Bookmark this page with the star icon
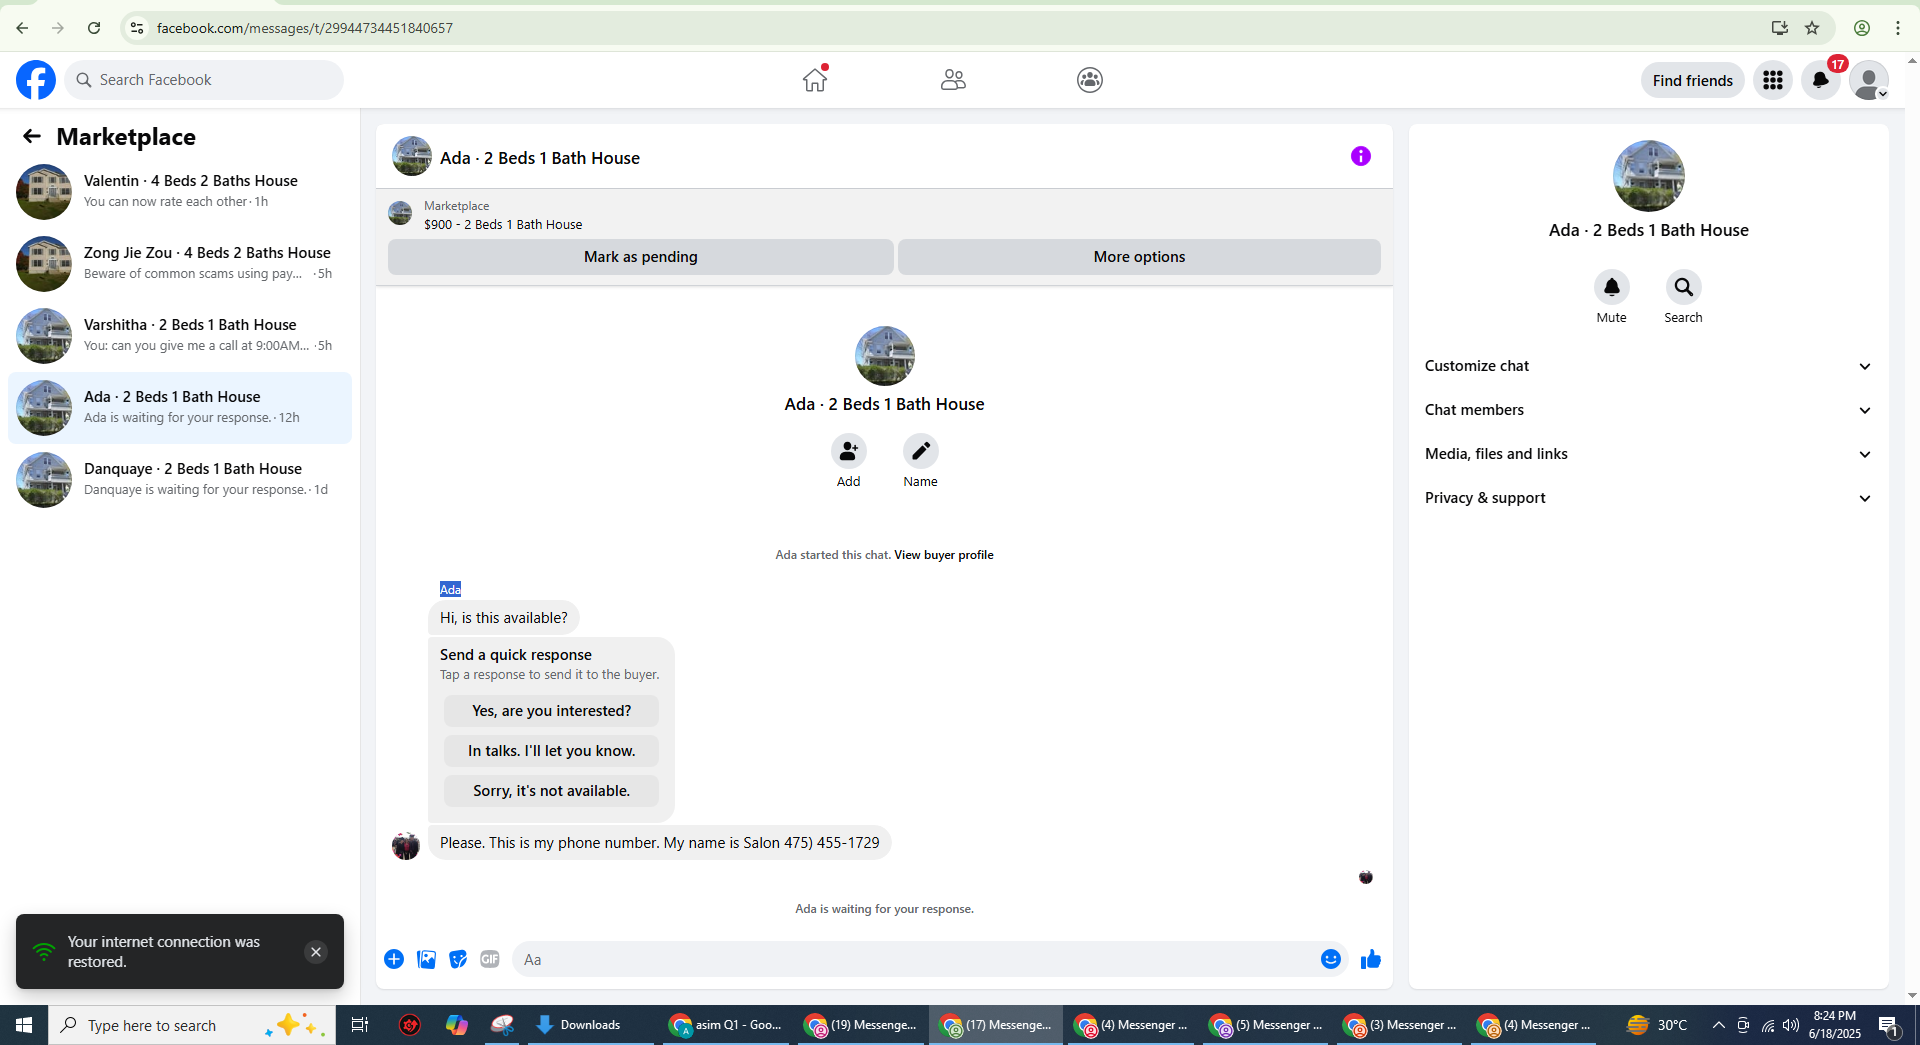 tap(1812, 28)
